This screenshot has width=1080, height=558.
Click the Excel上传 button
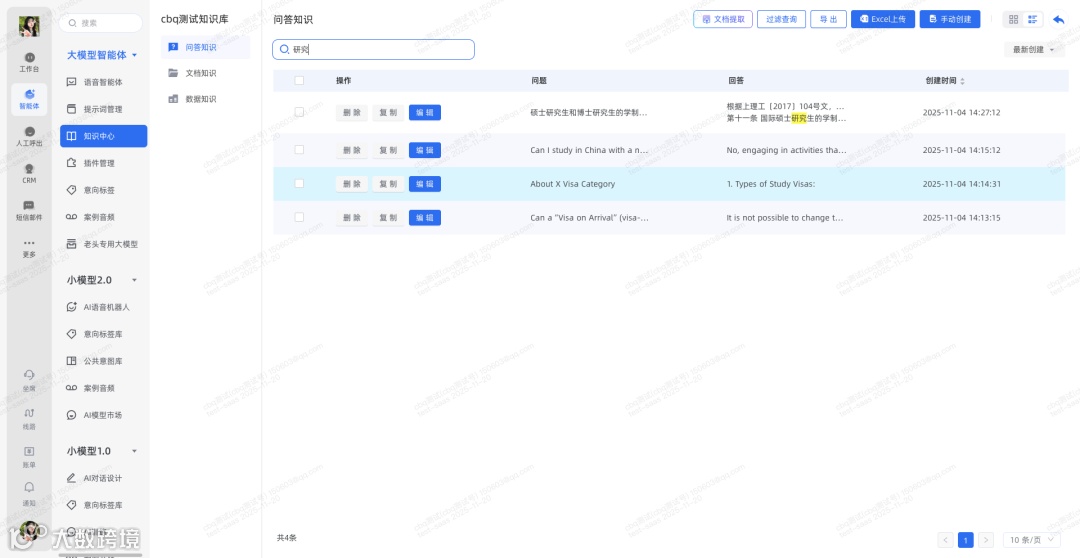[x=882, y=19]
